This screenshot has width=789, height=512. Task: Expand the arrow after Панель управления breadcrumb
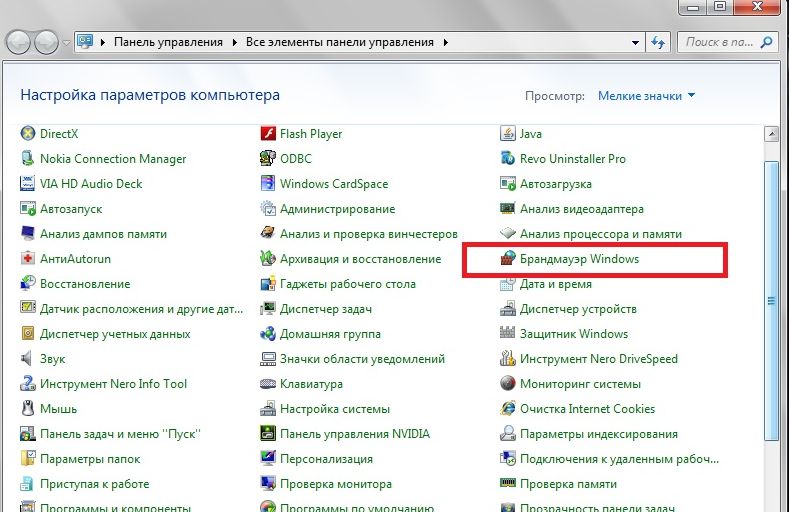click(x=234, y=43)
